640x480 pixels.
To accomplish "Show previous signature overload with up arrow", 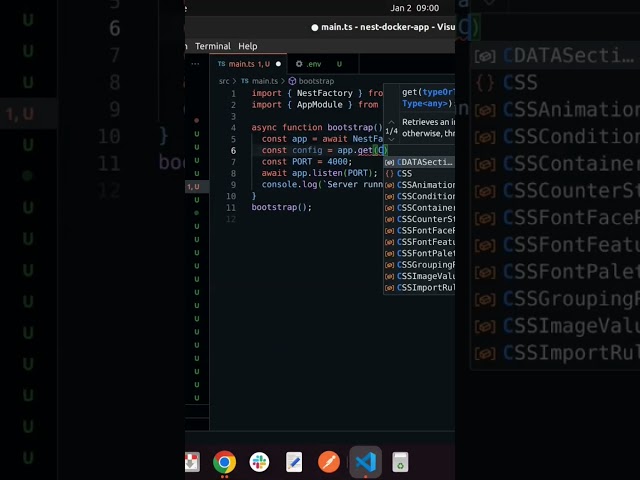I will point(391,122).
